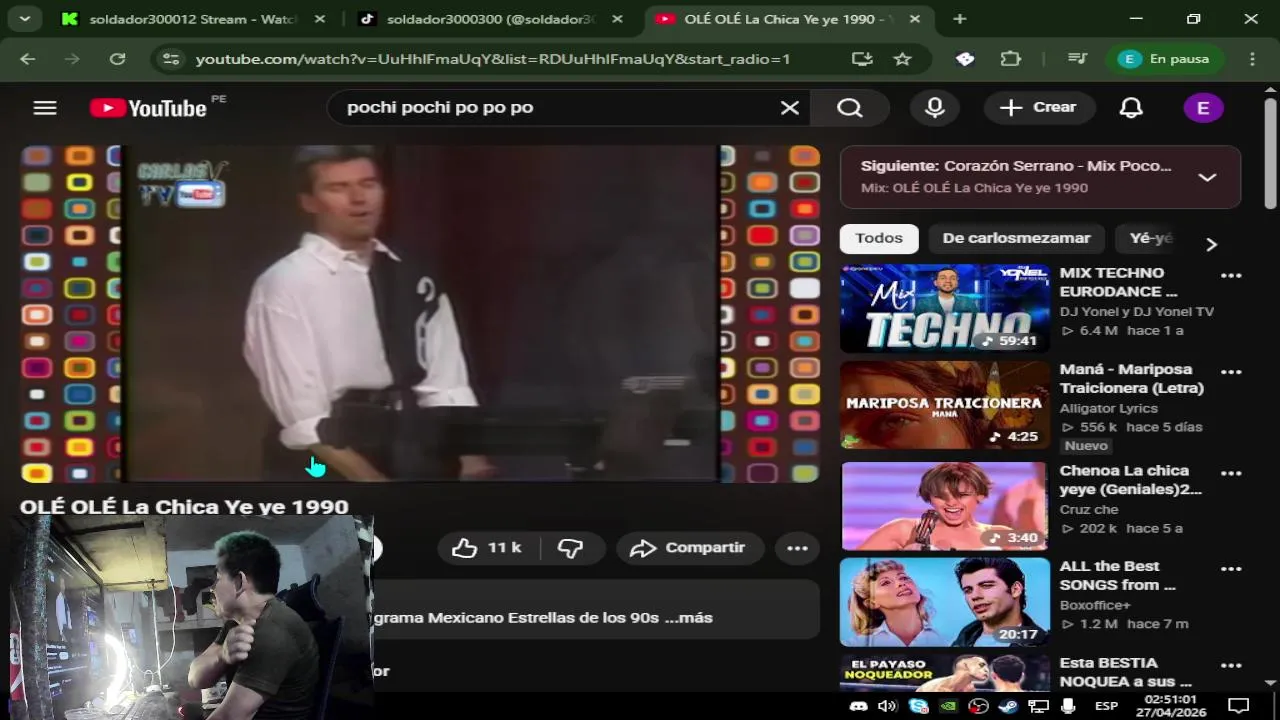1280x720 pixels.
Task: Visit the Cruz che channel
Action: tap(1088, 509)
